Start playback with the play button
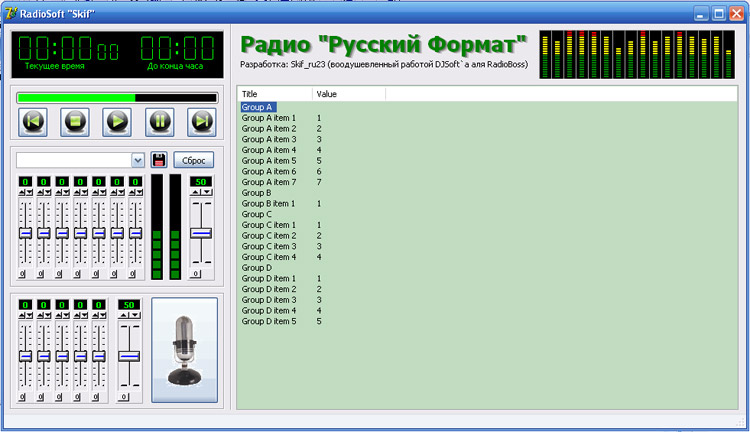The width and height of the screenshot is (750, 432). [117, 122]
